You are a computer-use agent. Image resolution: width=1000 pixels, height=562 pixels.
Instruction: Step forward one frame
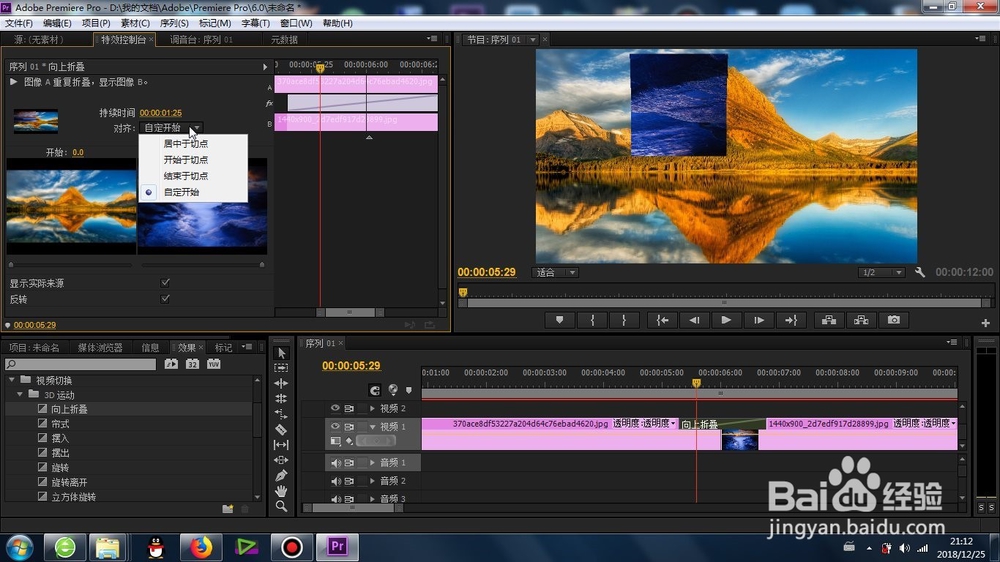(x=758, y=320)
